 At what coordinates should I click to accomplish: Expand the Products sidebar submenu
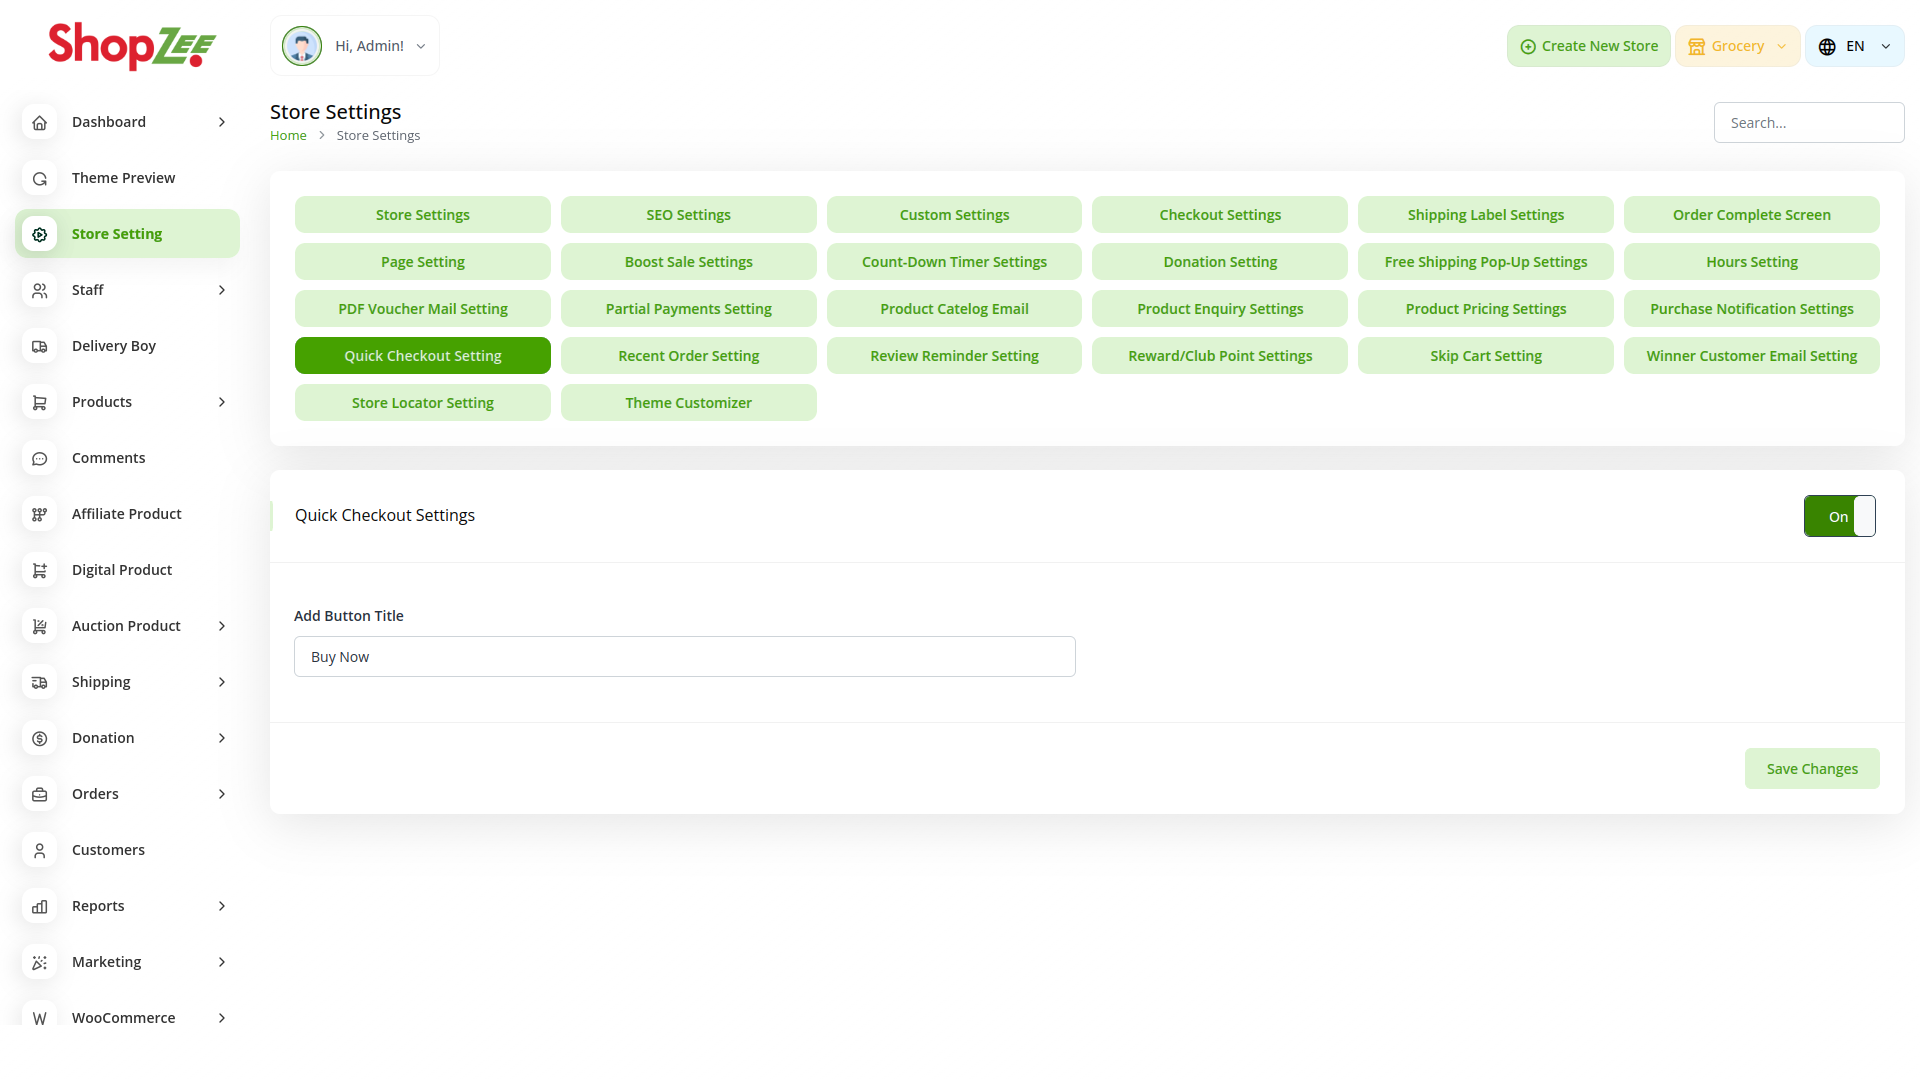(222, 402)
